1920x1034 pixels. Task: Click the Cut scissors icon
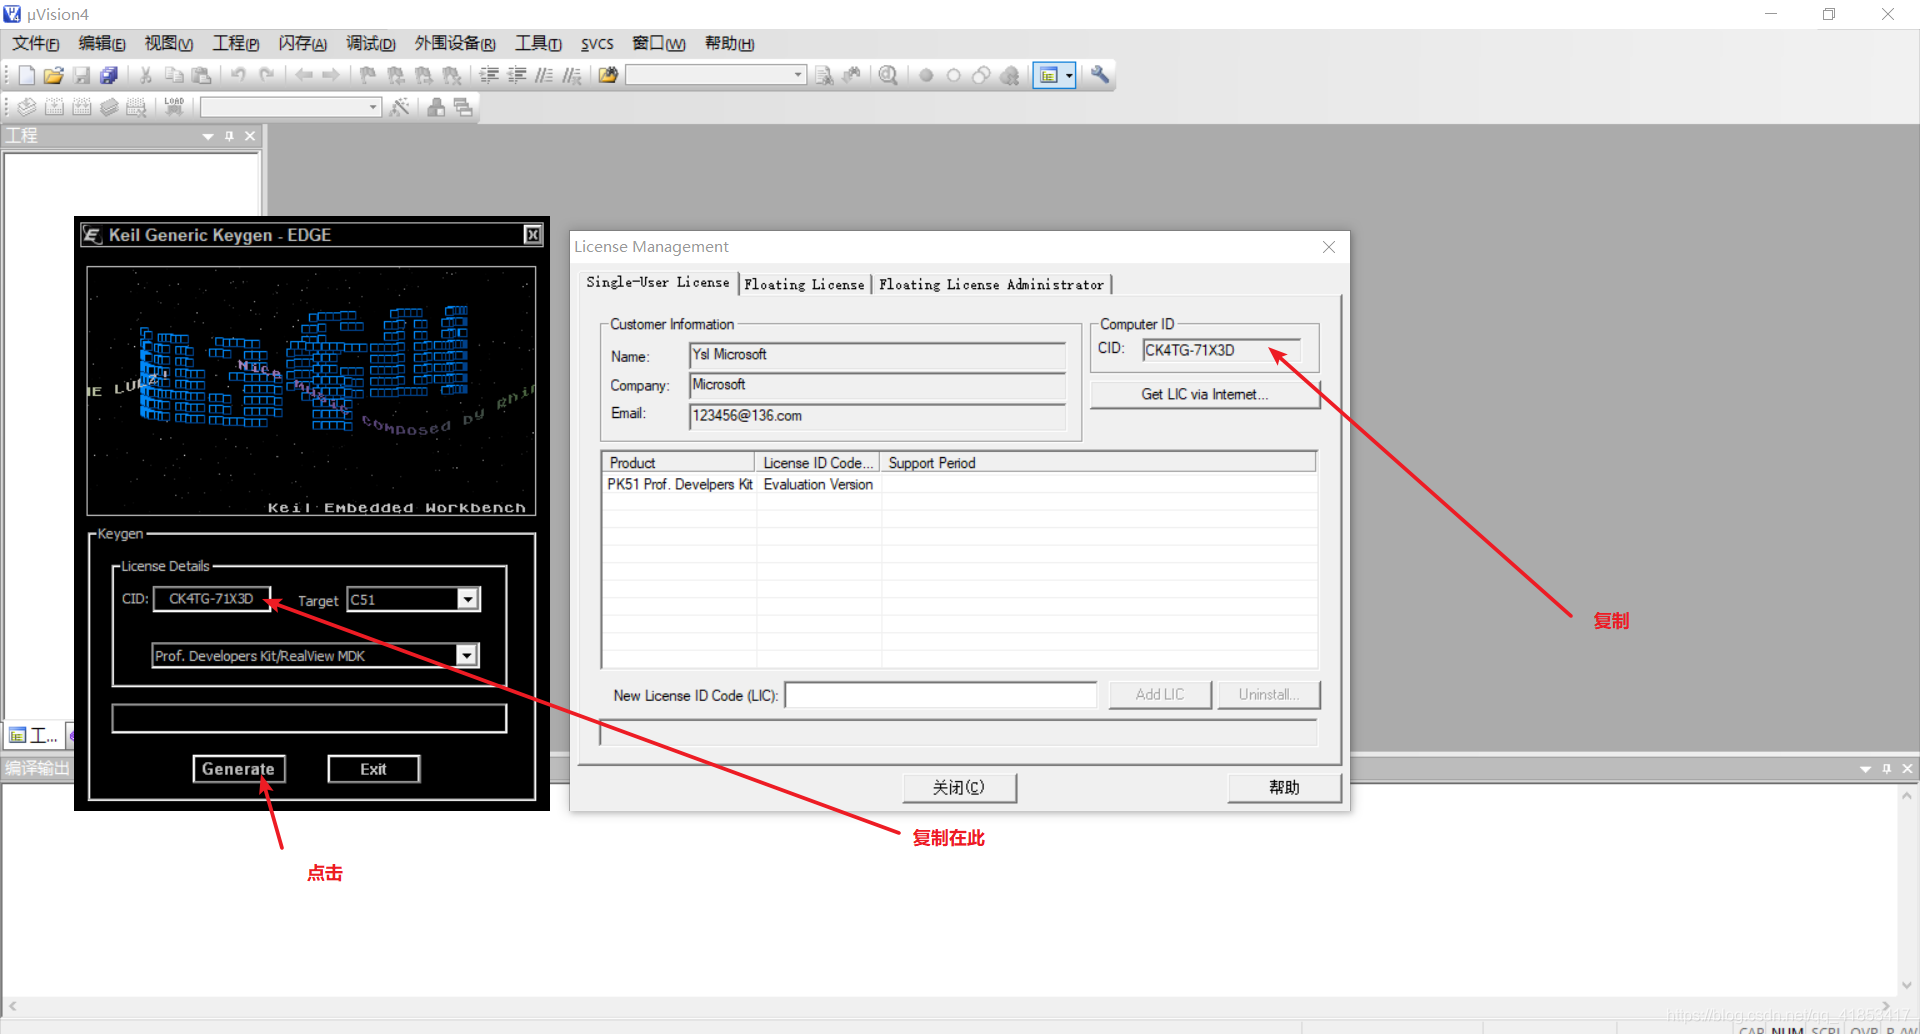[x=146, y=75]
